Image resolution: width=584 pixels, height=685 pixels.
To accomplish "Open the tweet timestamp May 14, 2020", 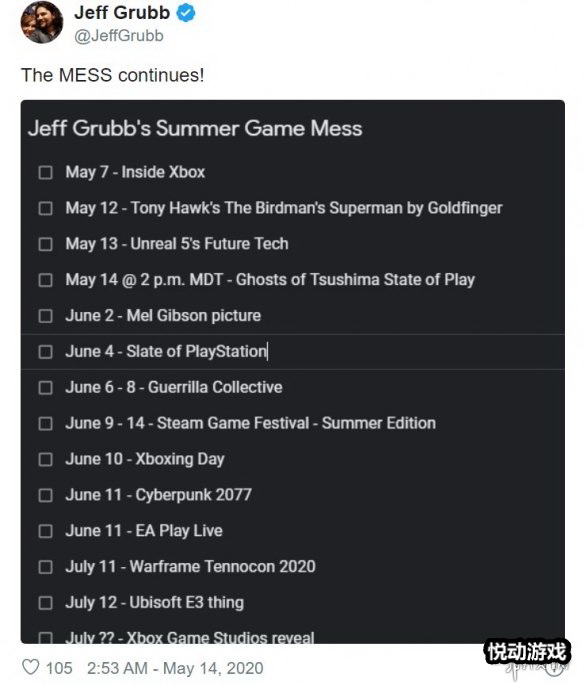I will tap(175, 668).
